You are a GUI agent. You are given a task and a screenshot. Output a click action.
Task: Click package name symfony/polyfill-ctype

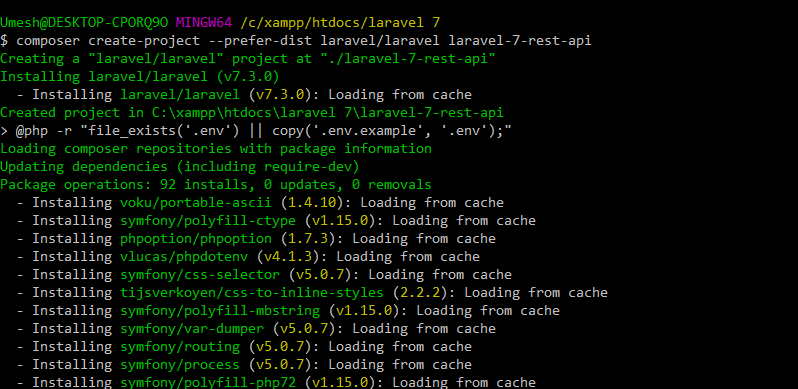coord(208,220)
